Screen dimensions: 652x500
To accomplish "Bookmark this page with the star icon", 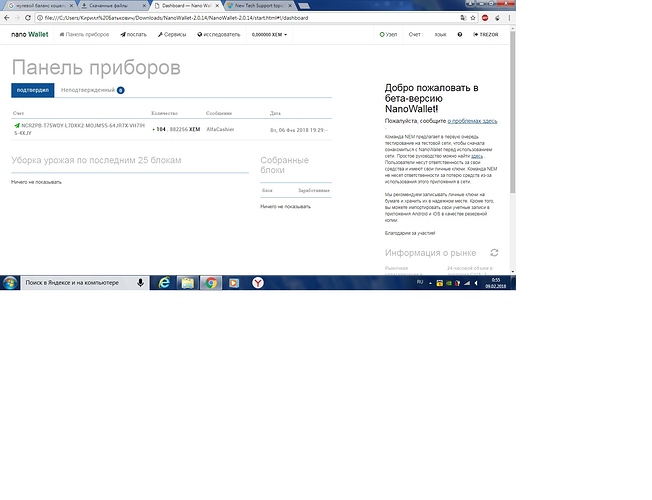I will click(x=473, y=18).
